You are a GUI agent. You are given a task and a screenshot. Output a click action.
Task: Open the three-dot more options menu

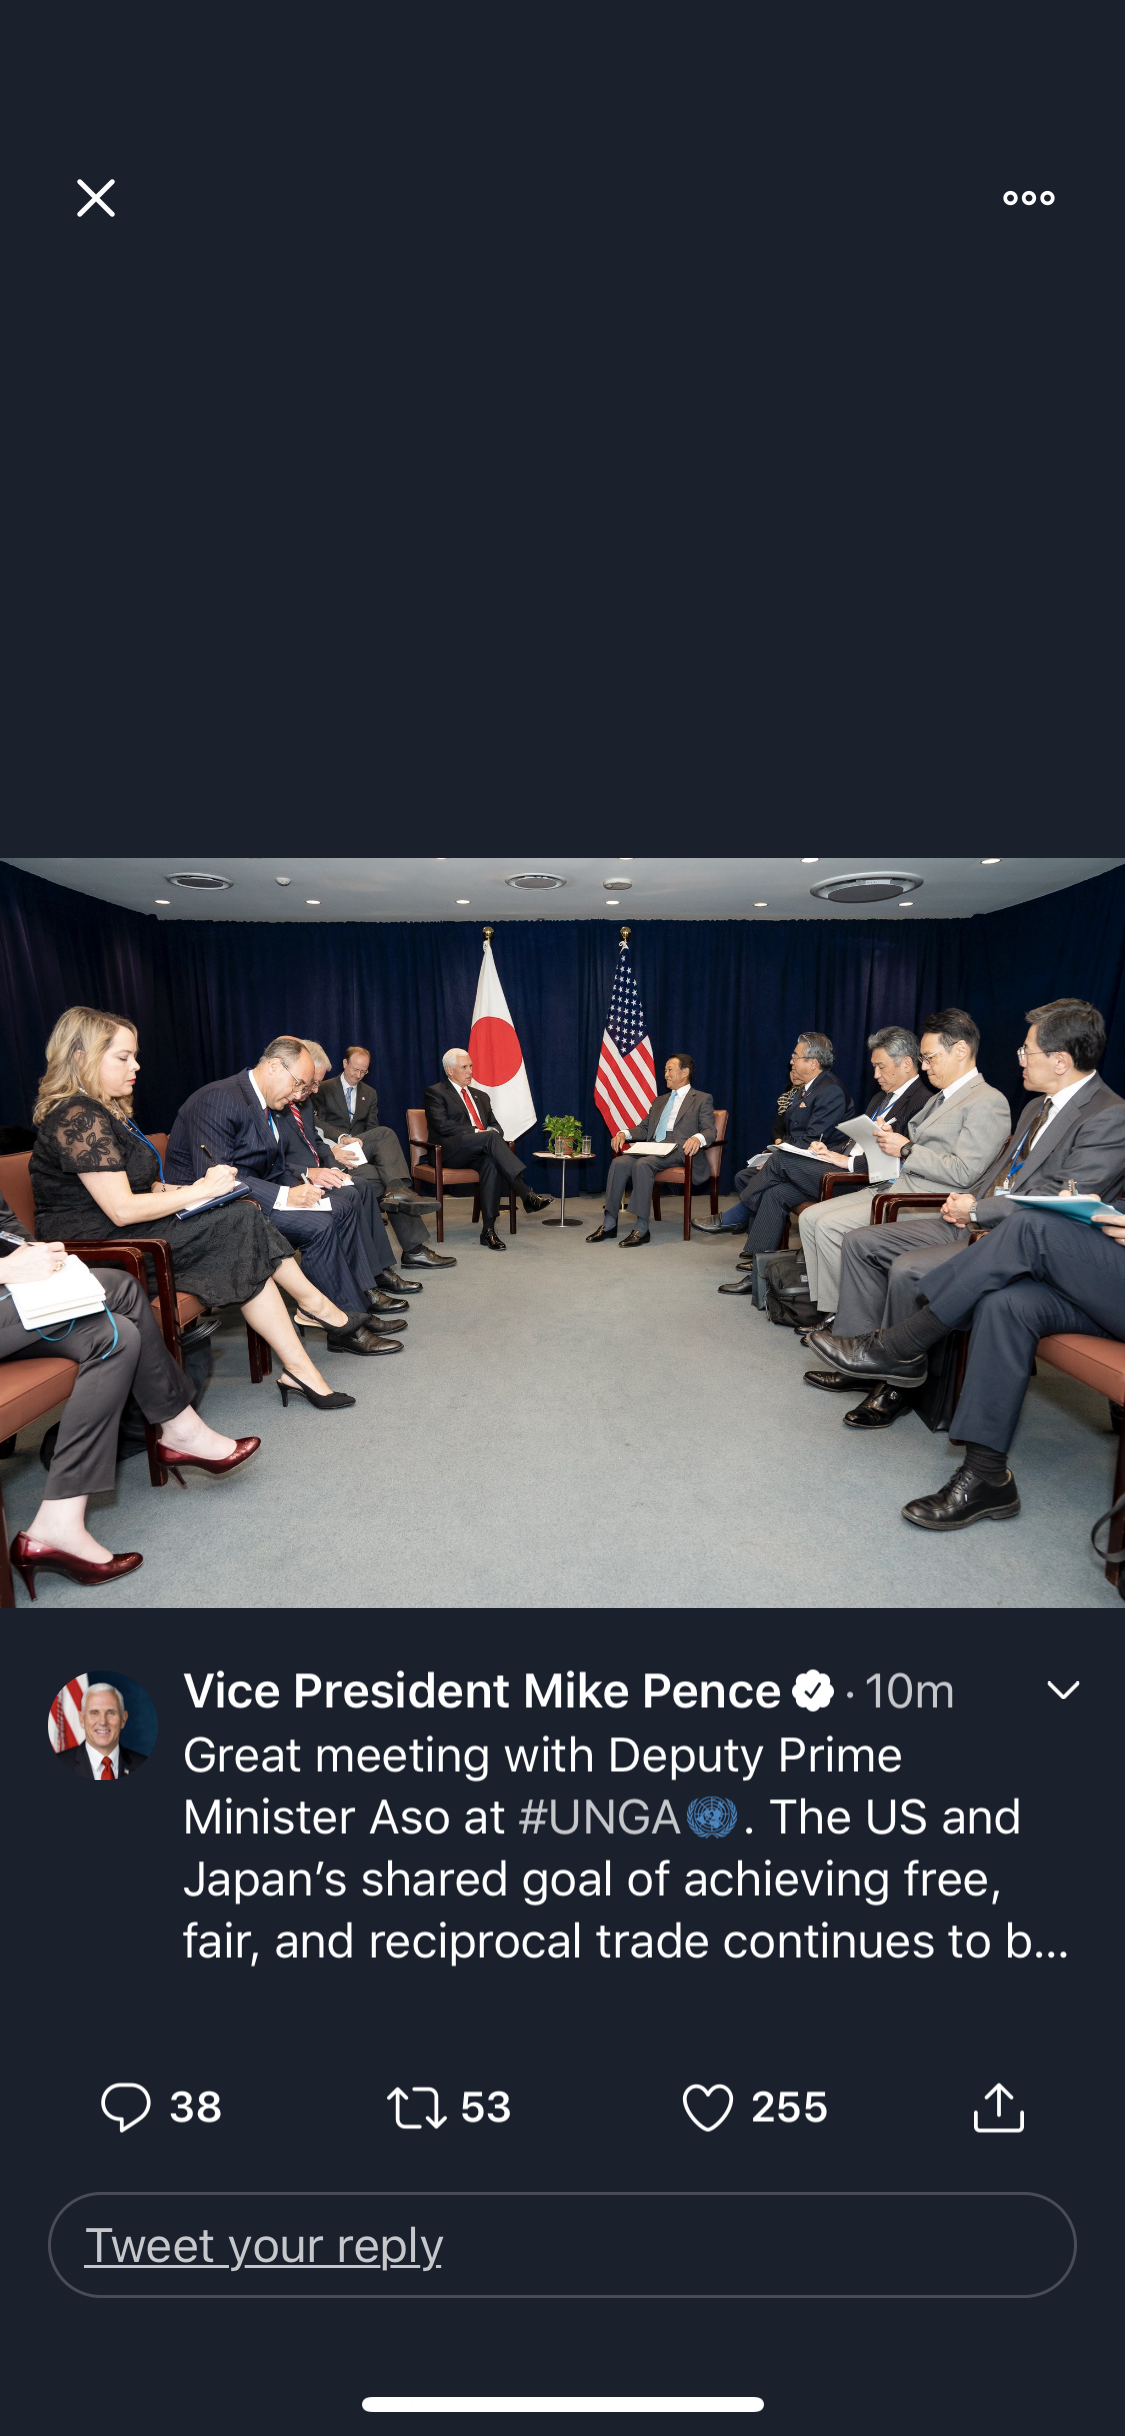(x=1029, y=198)
